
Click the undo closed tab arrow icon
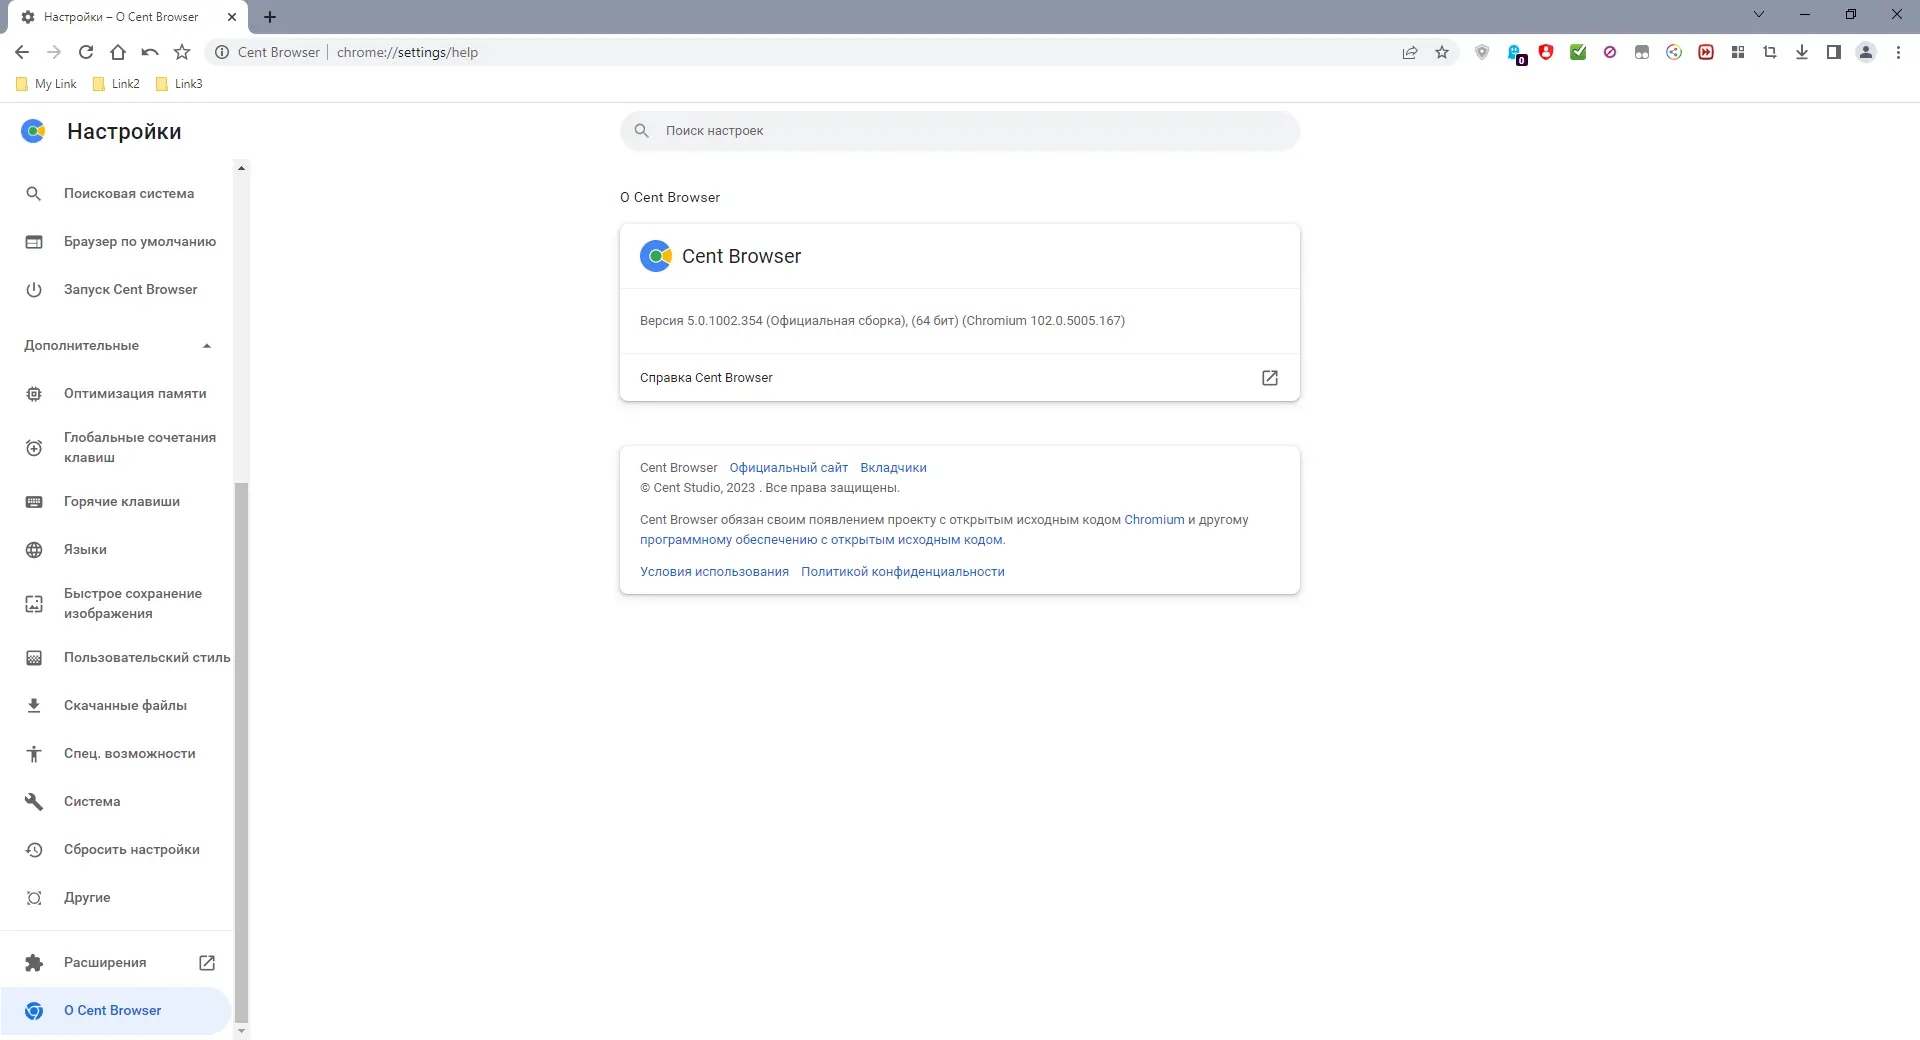click(150, 52)
